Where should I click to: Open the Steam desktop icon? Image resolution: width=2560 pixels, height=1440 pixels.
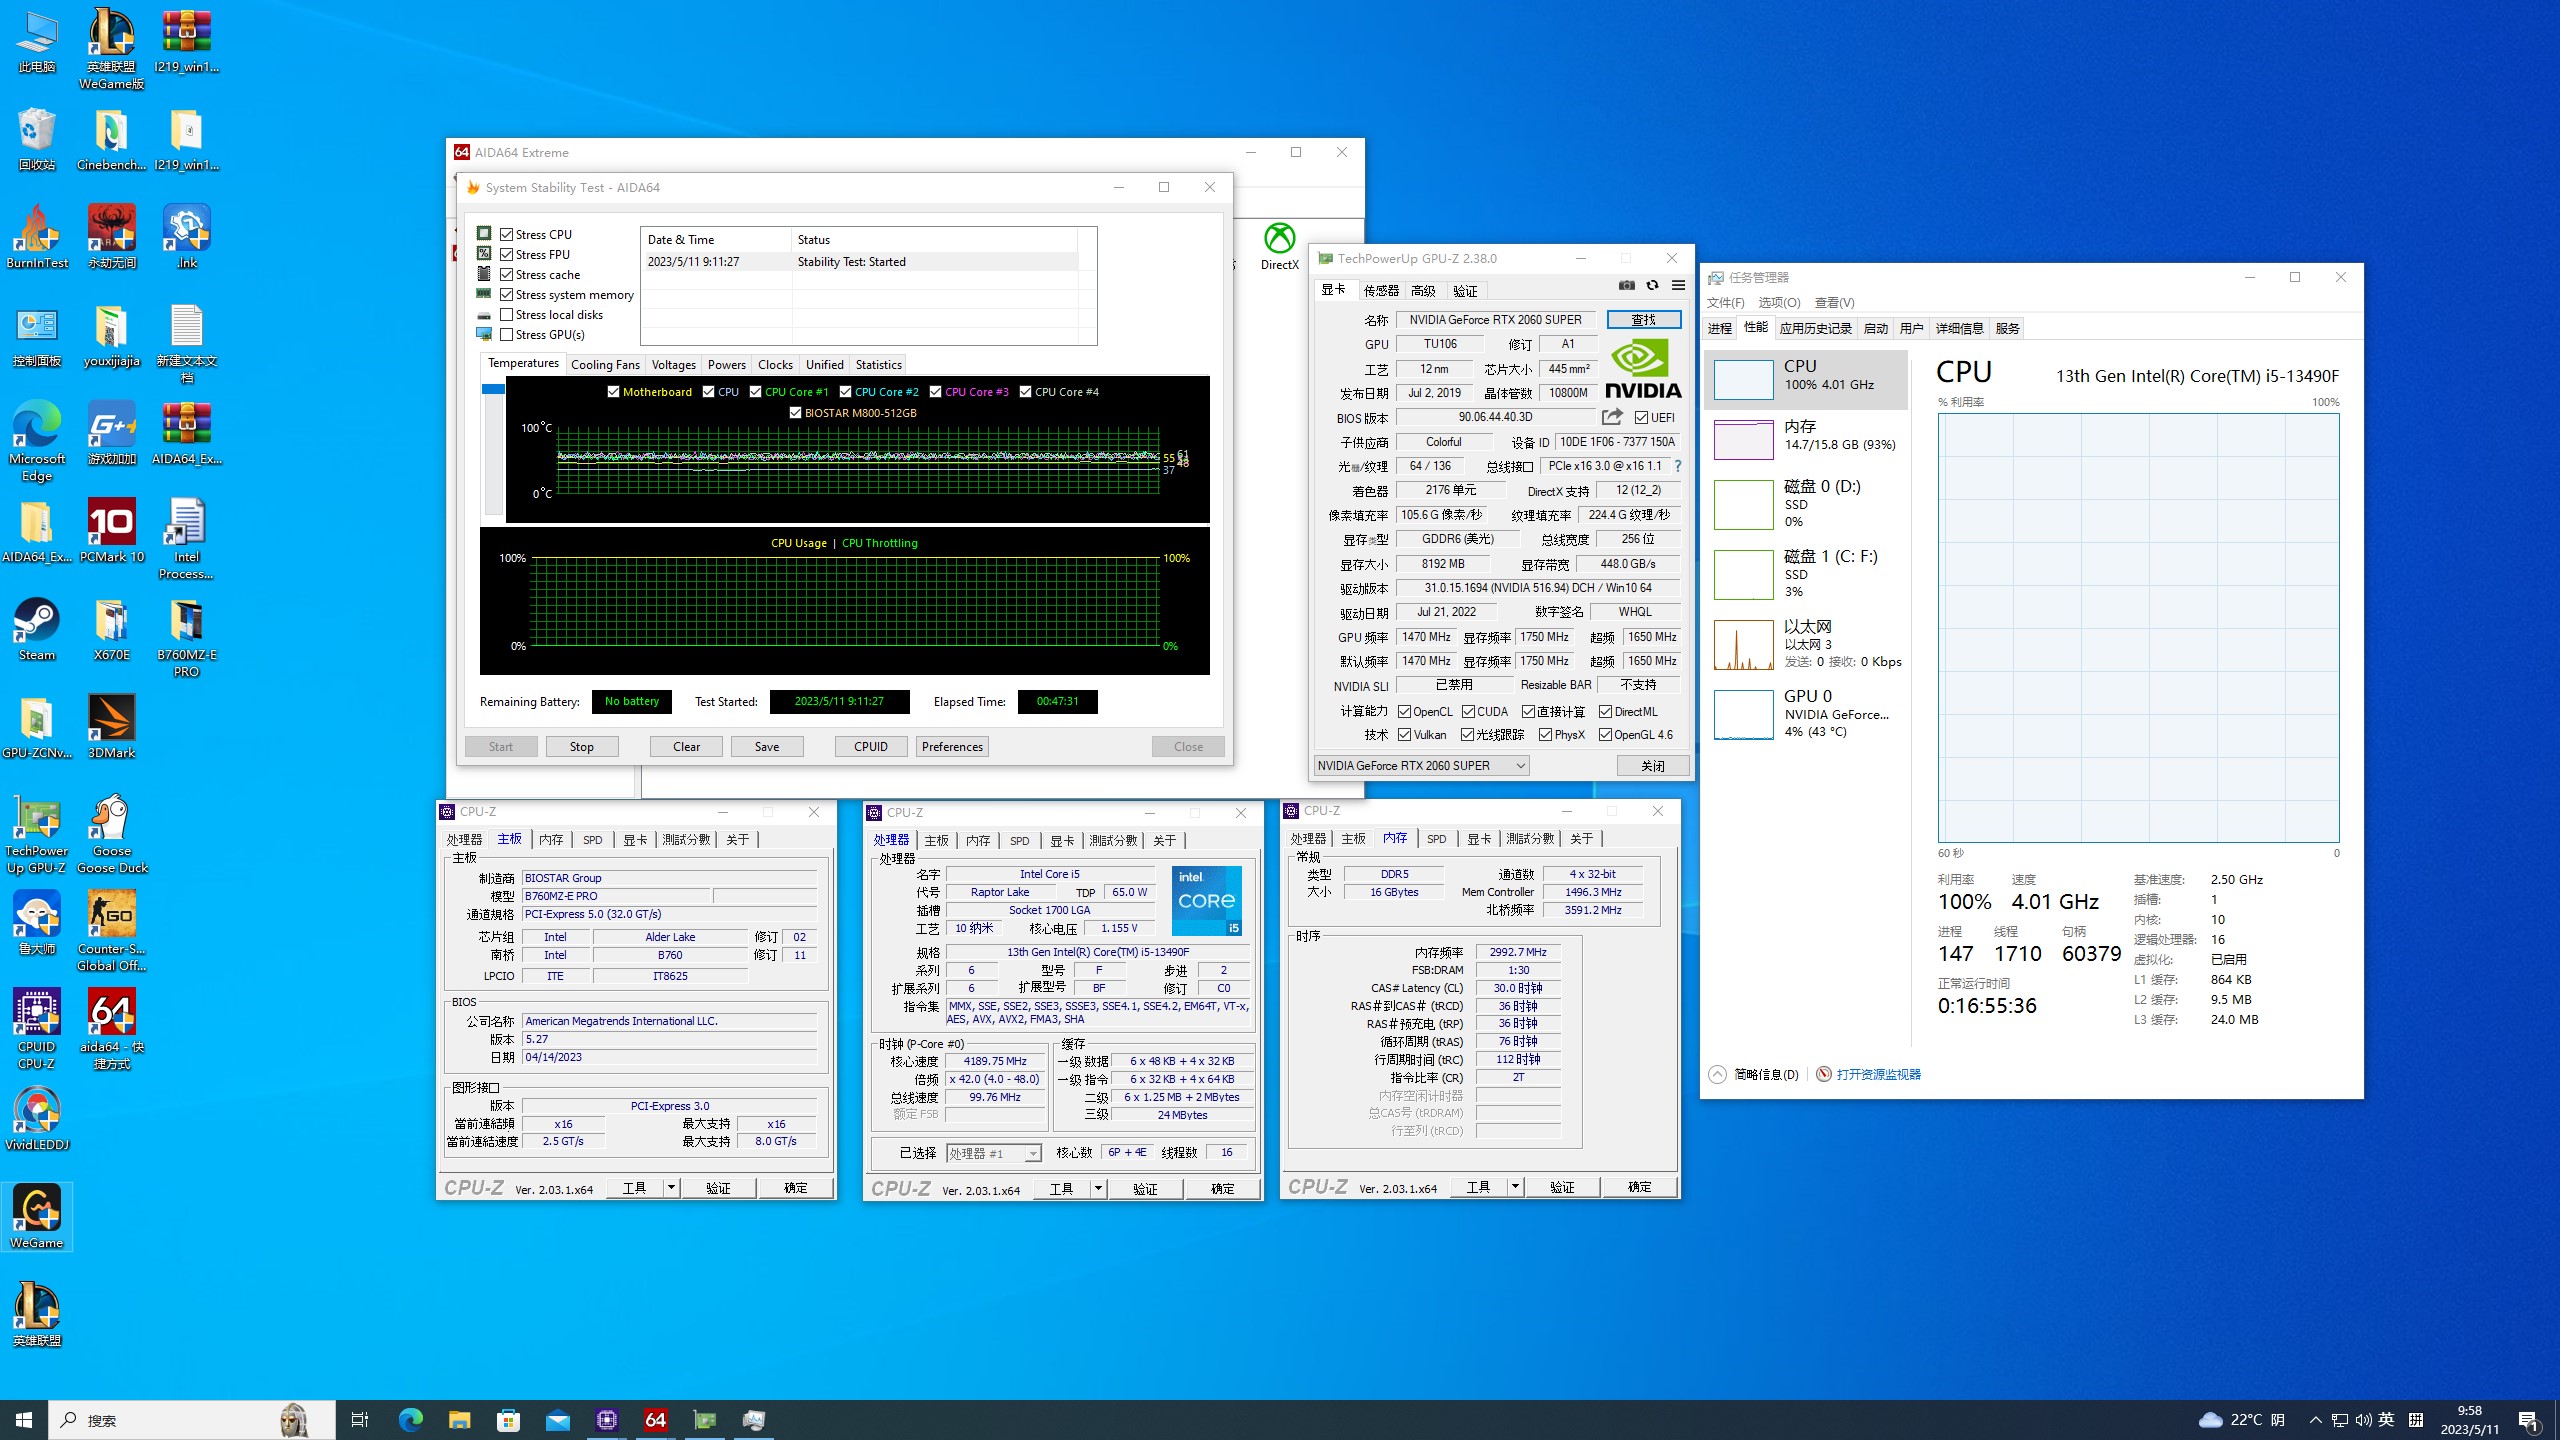(x=37, y=630)
